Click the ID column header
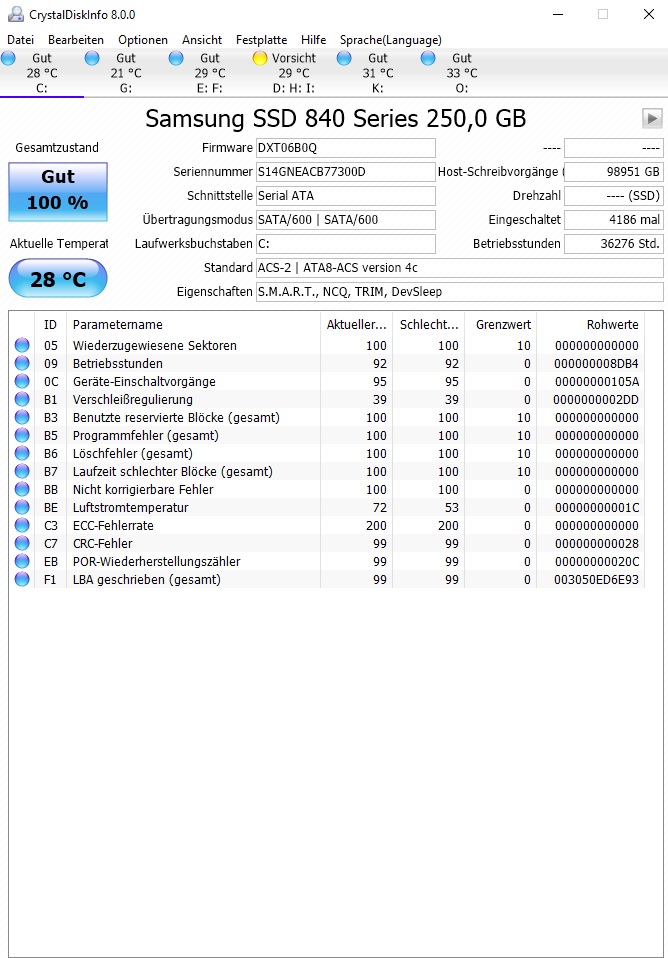The image size is (668, 958). (50, 324)
